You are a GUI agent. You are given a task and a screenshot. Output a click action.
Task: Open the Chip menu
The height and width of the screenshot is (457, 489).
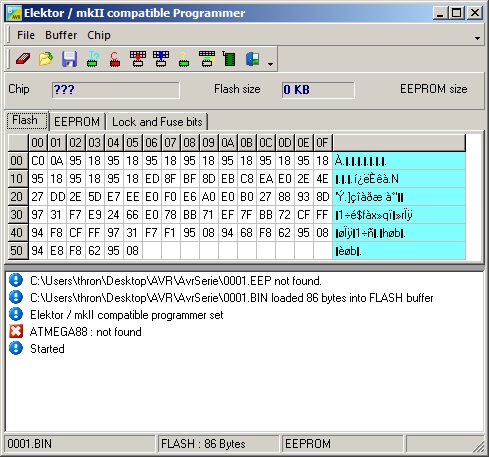99,35
